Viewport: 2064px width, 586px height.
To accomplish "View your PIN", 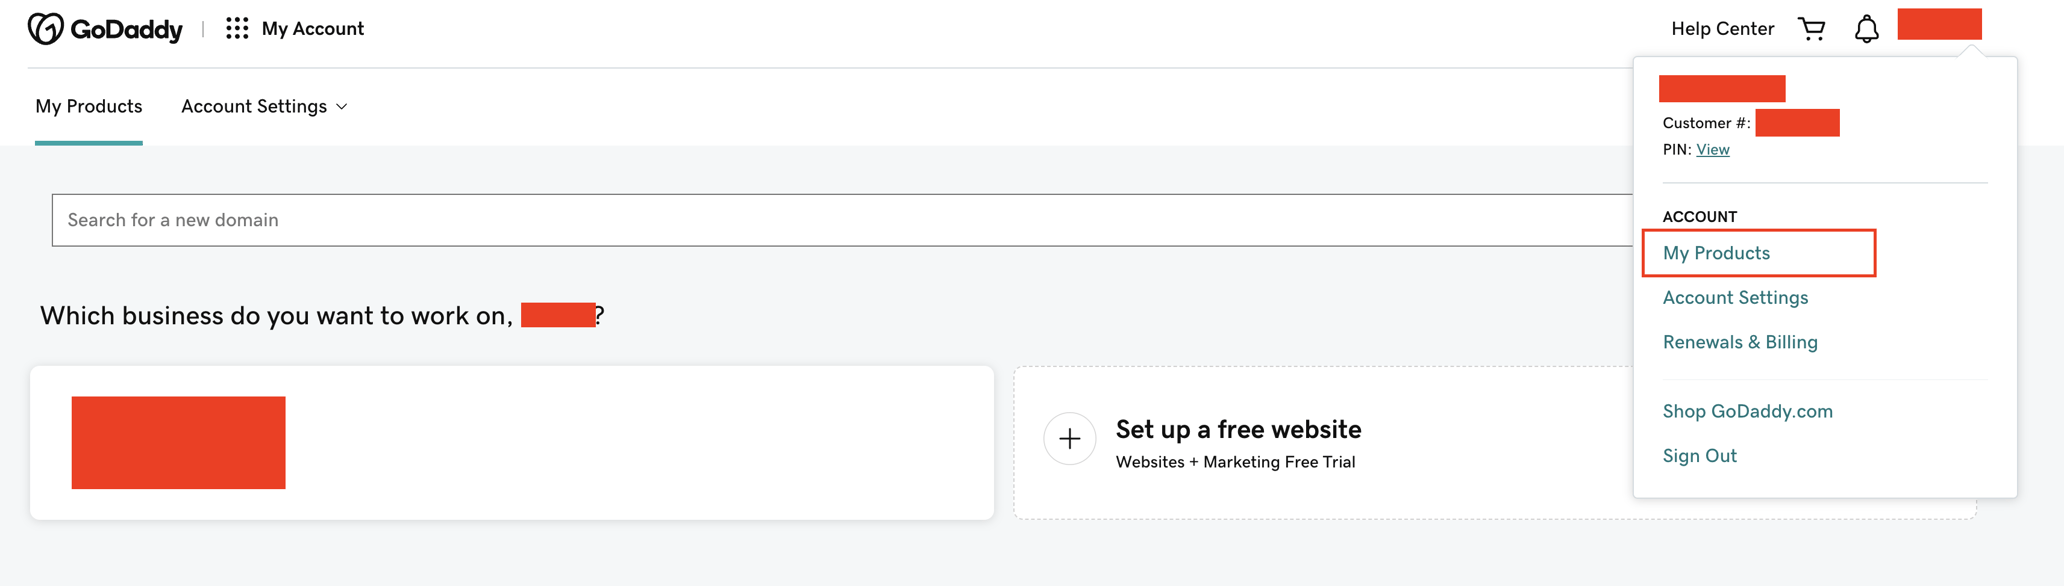I will tap(1712, 149).
